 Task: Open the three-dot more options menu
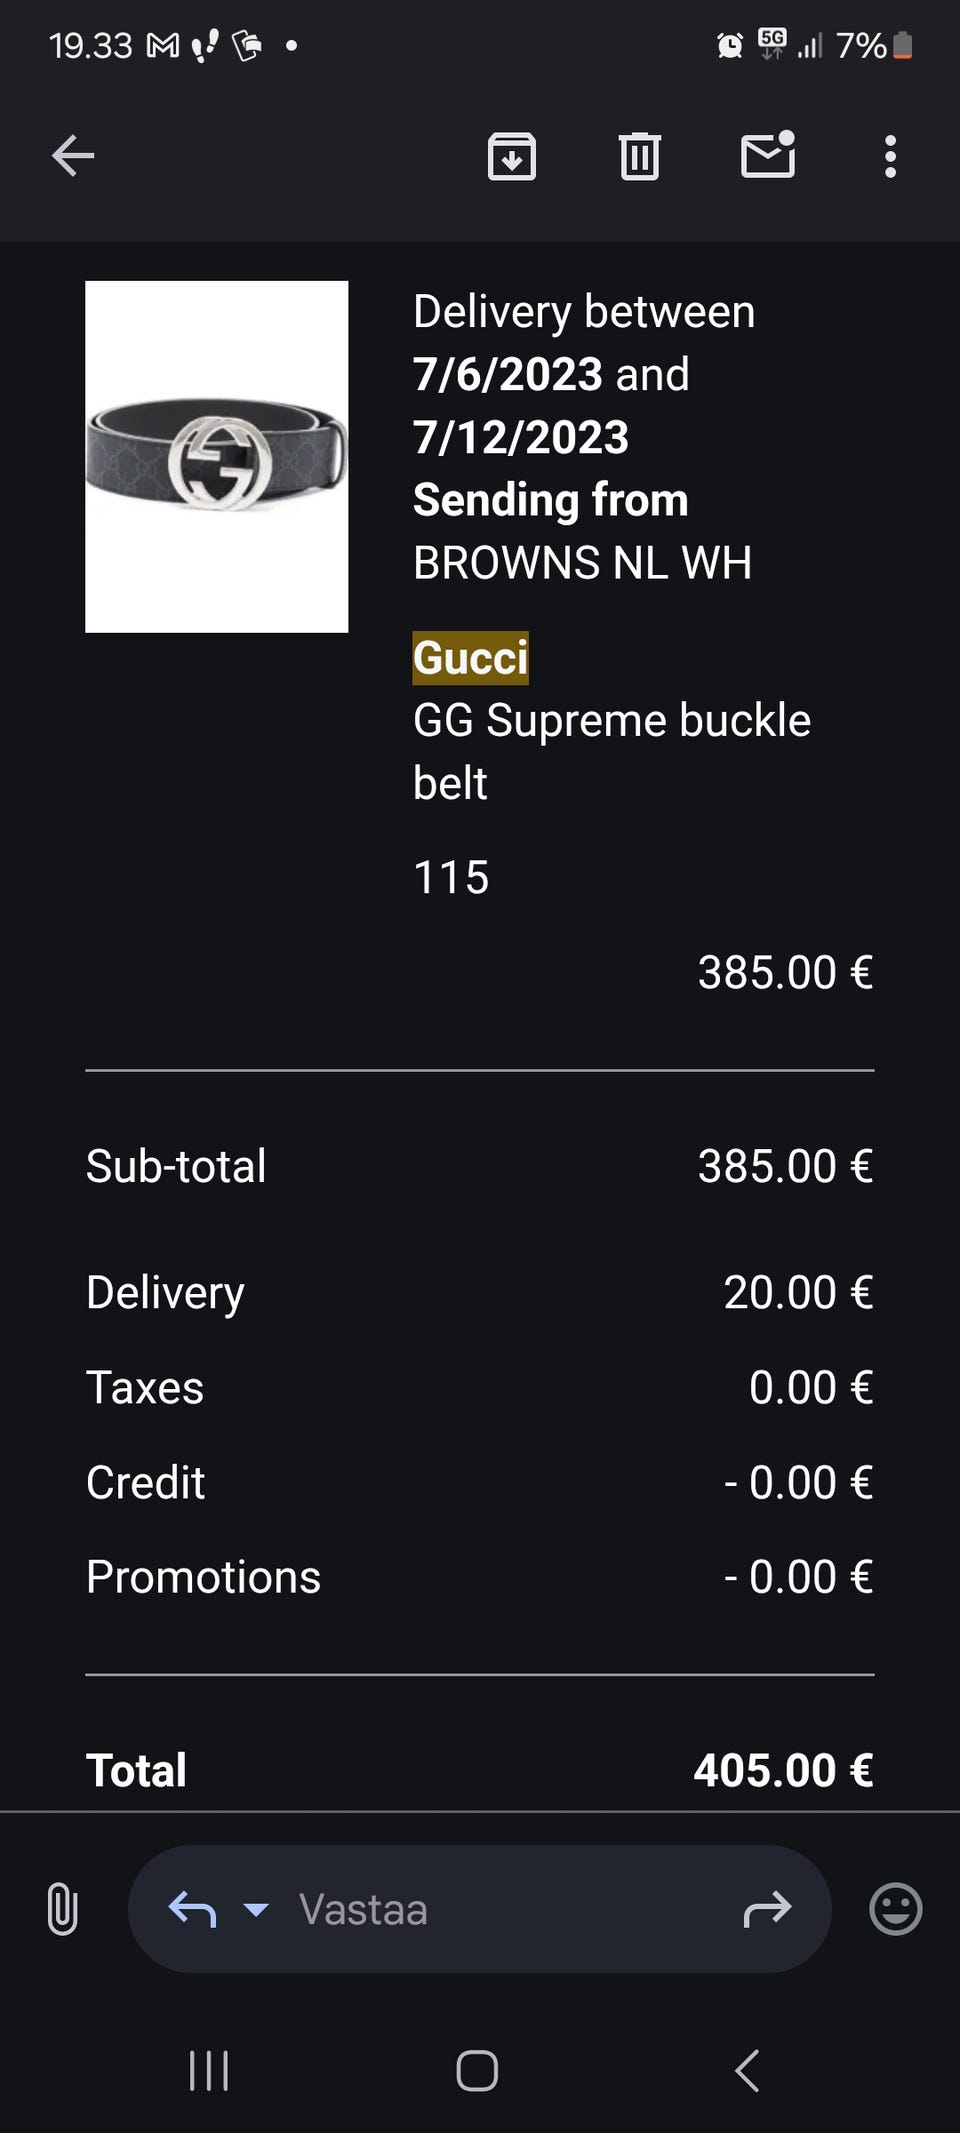tap(890, 156)
